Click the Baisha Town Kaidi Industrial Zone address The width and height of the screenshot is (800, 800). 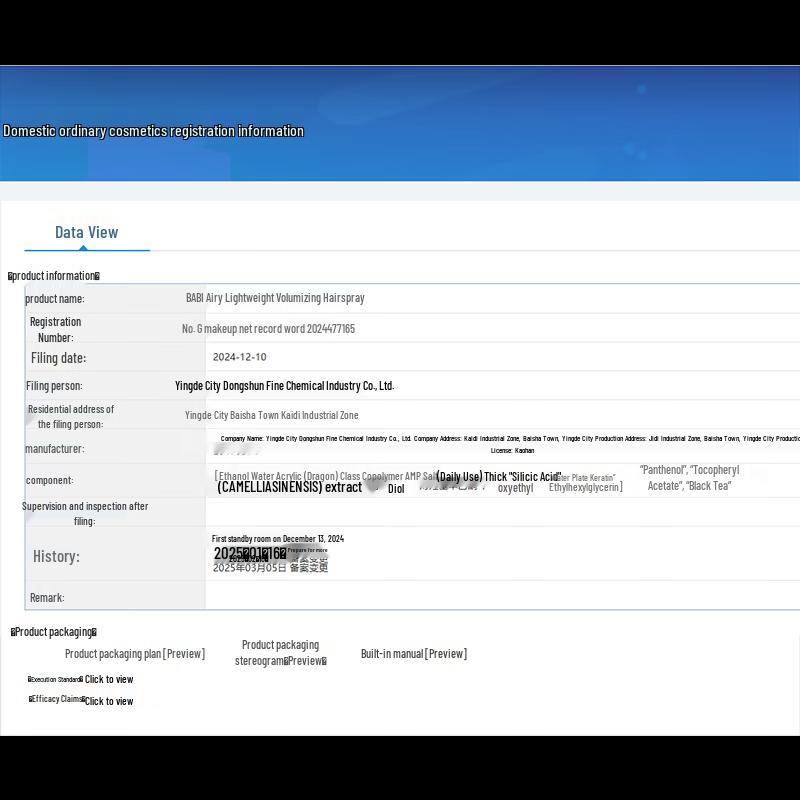pos(271,415)
